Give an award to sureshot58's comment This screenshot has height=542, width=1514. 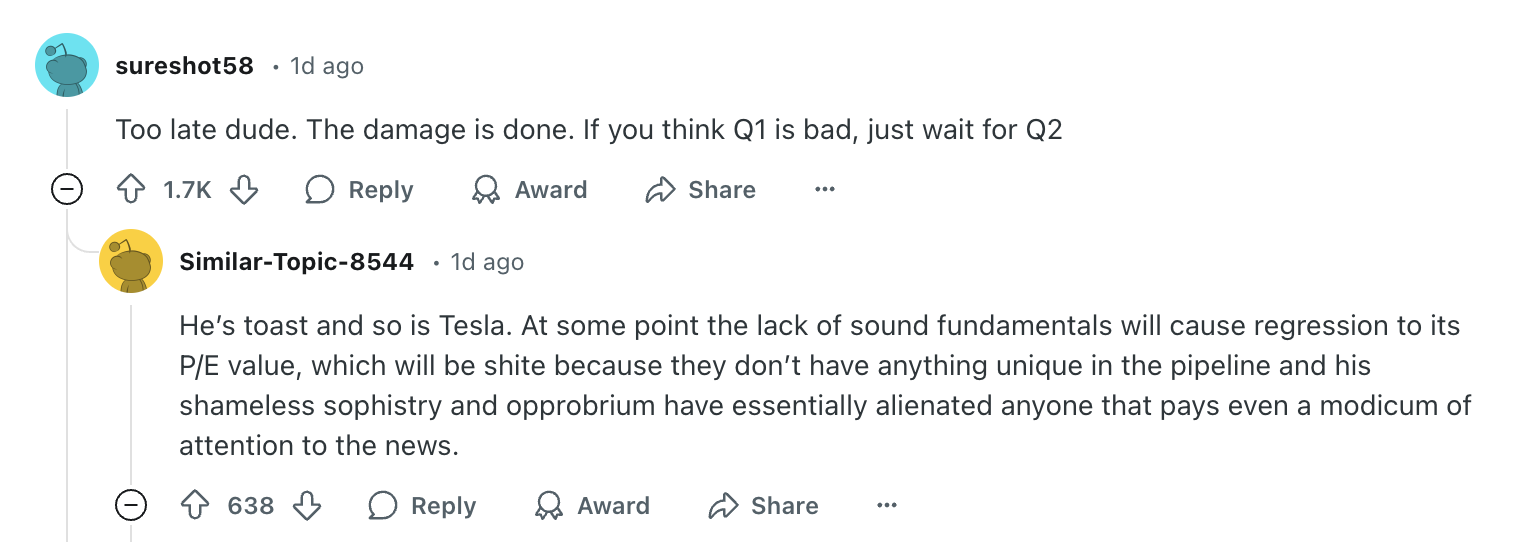tap(529, 190)
